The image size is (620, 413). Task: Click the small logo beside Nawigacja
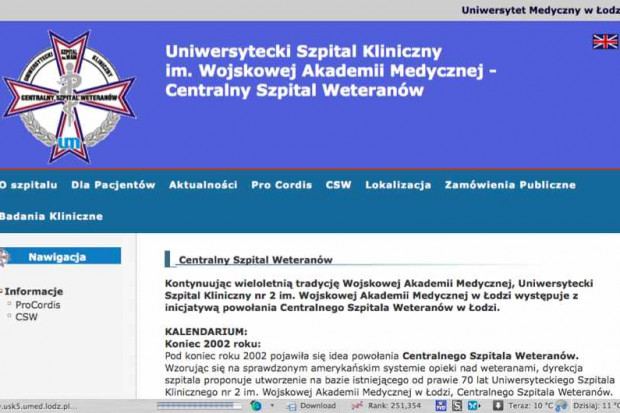click(x=4, y=258)
